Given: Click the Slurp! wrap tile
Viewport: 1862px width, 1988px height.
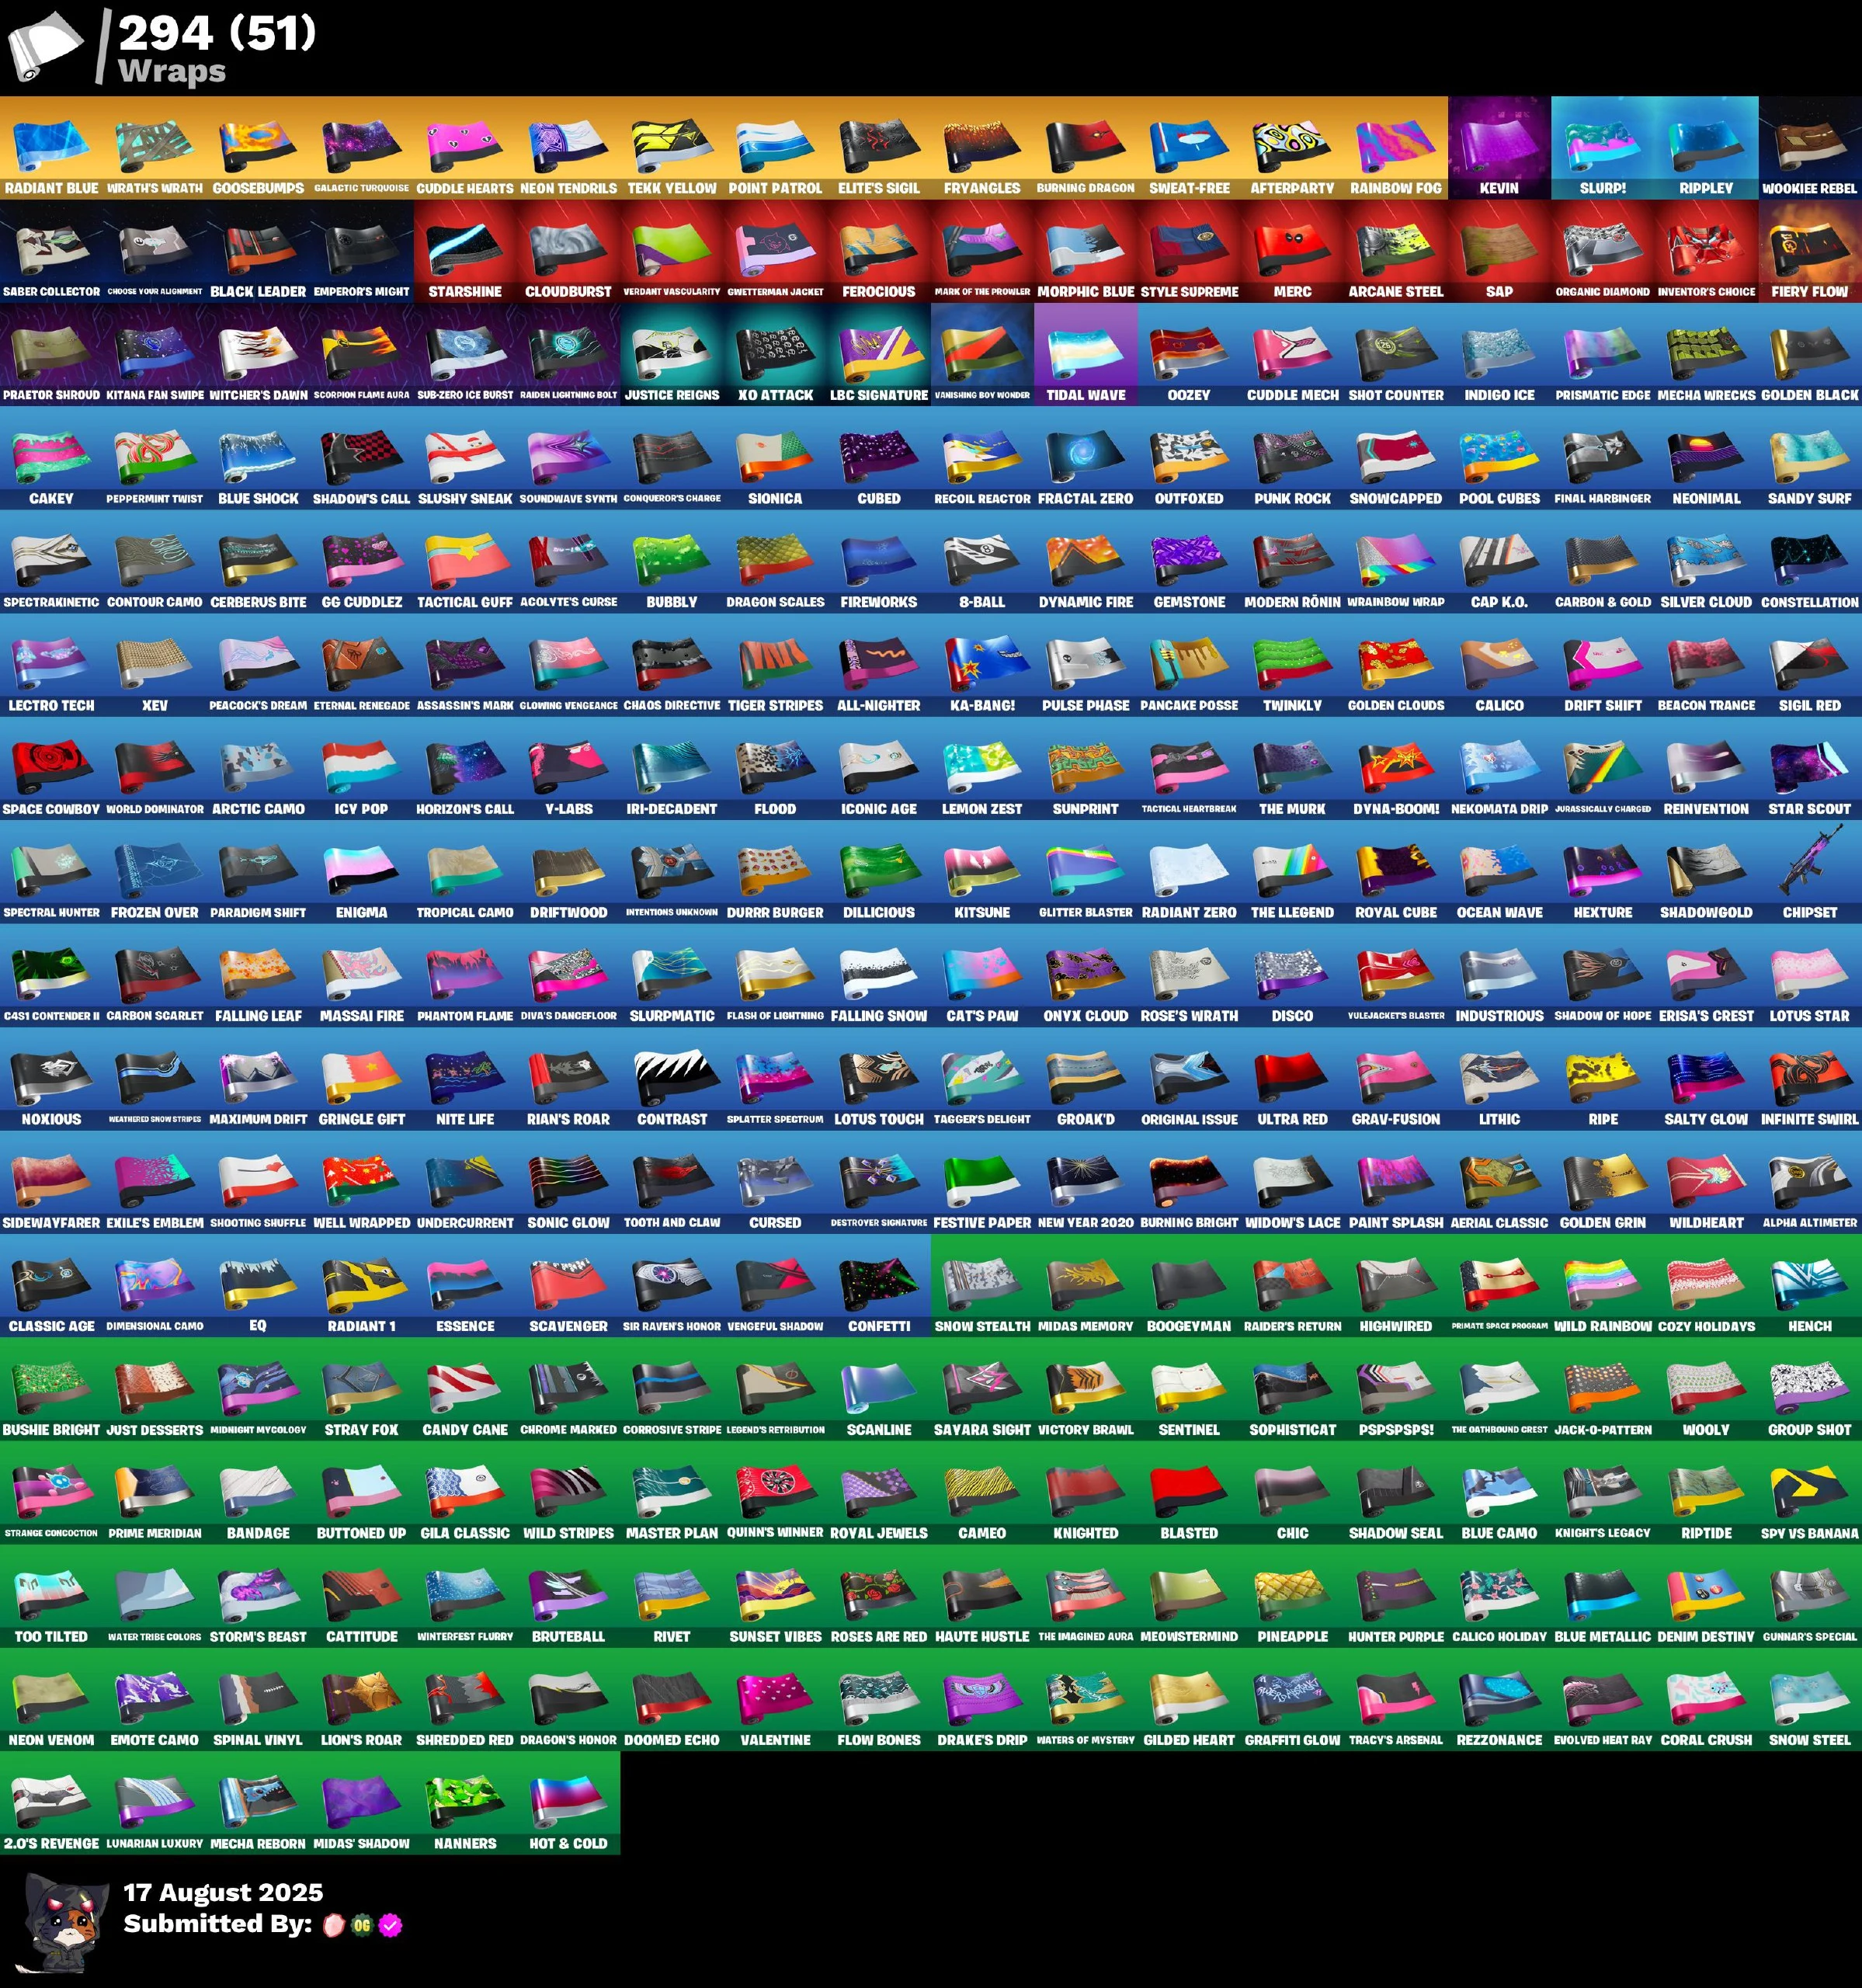Looking at the screenshot, I should point(1603,147).
